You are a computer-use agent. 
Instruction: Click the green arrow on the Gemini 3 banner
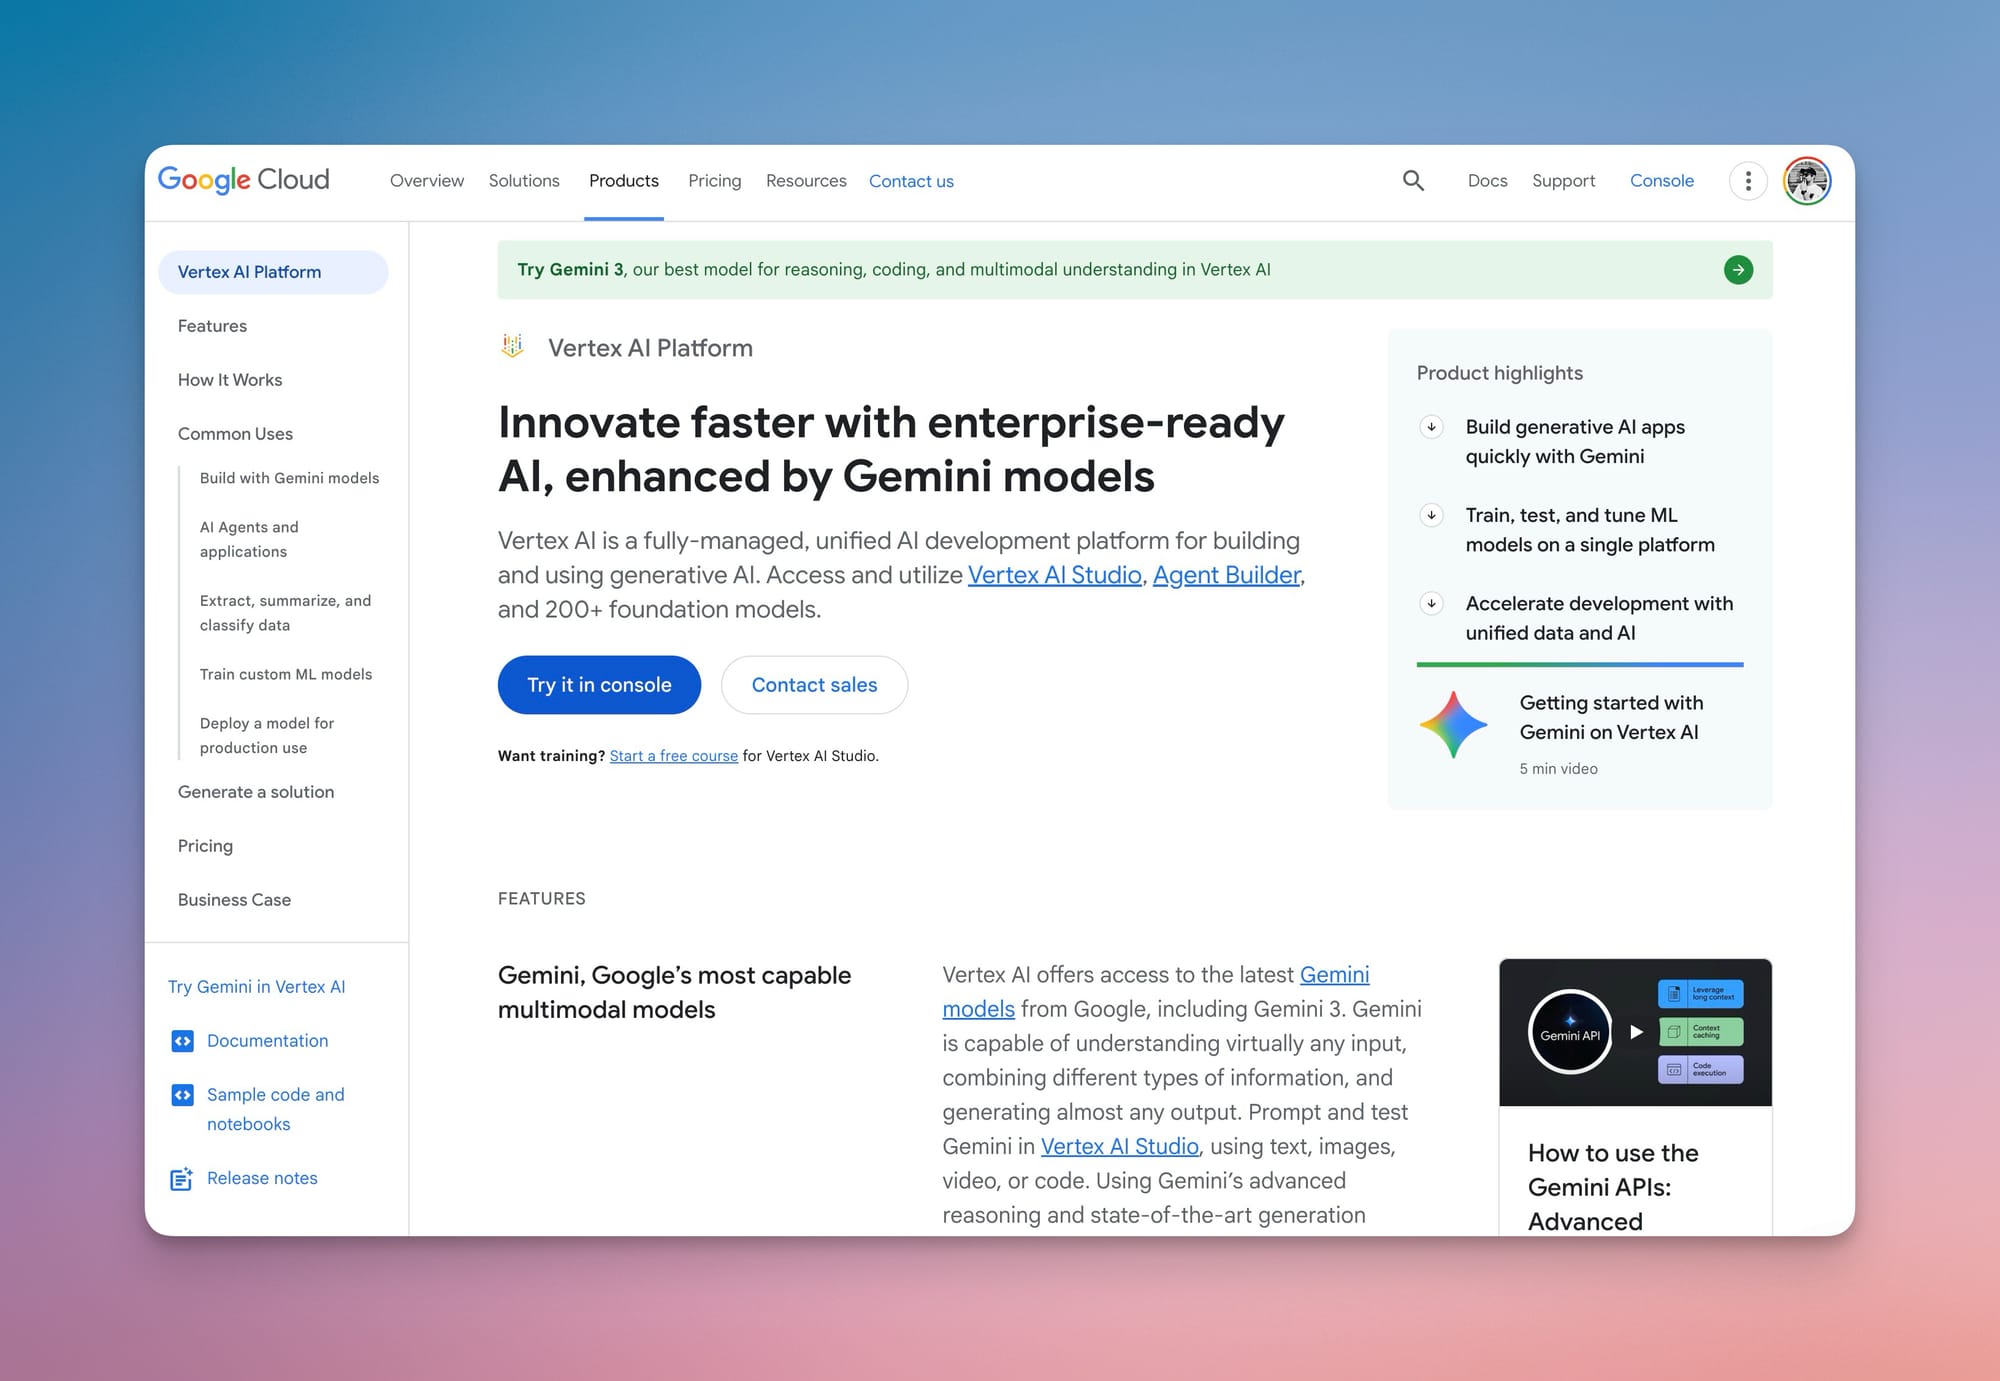1738,269
